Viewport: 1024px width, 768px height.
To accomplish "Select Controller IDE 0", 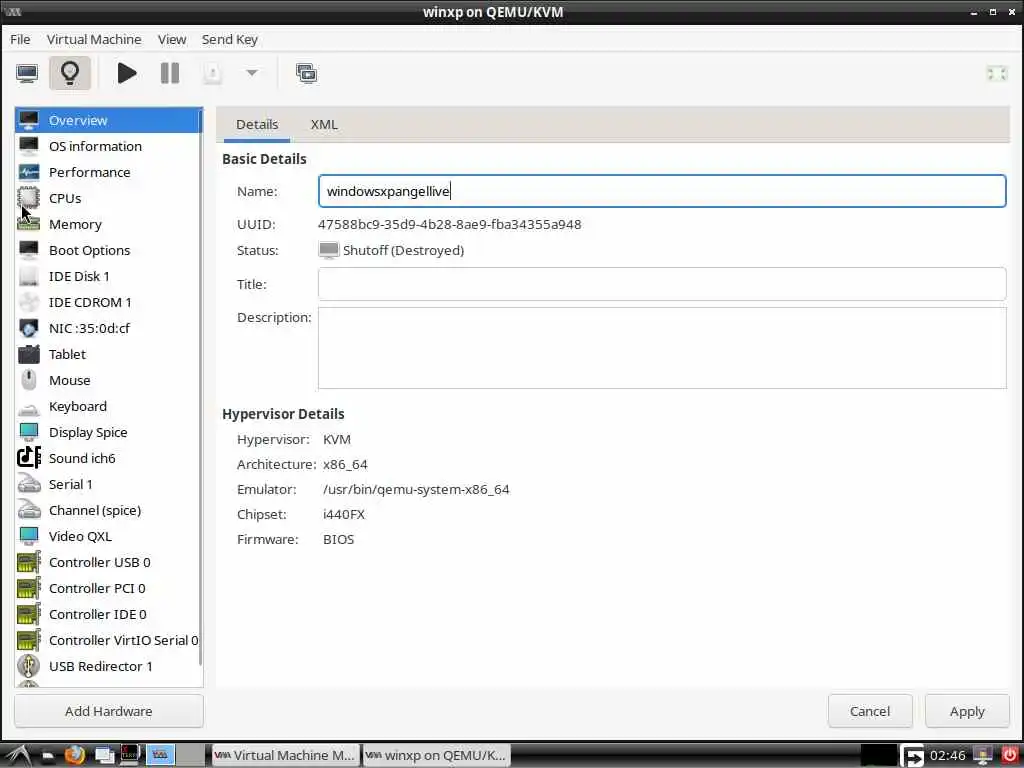I will pos(108,615).
